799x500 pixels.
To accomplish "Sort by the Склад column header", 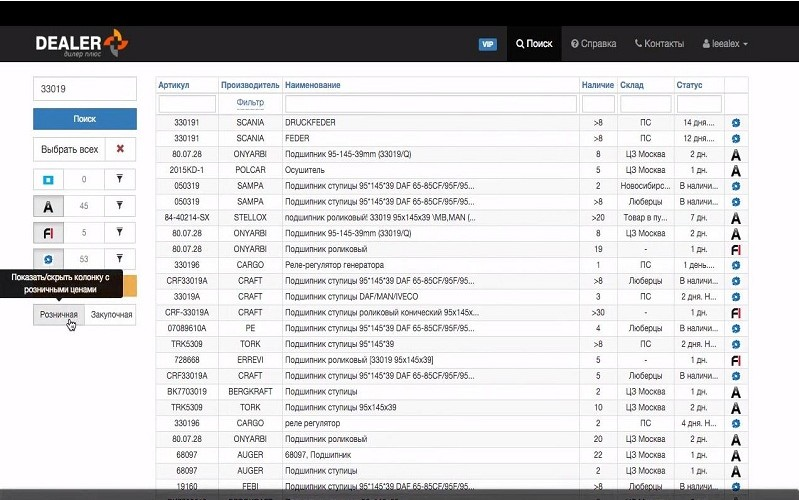I will coord(632,85).
